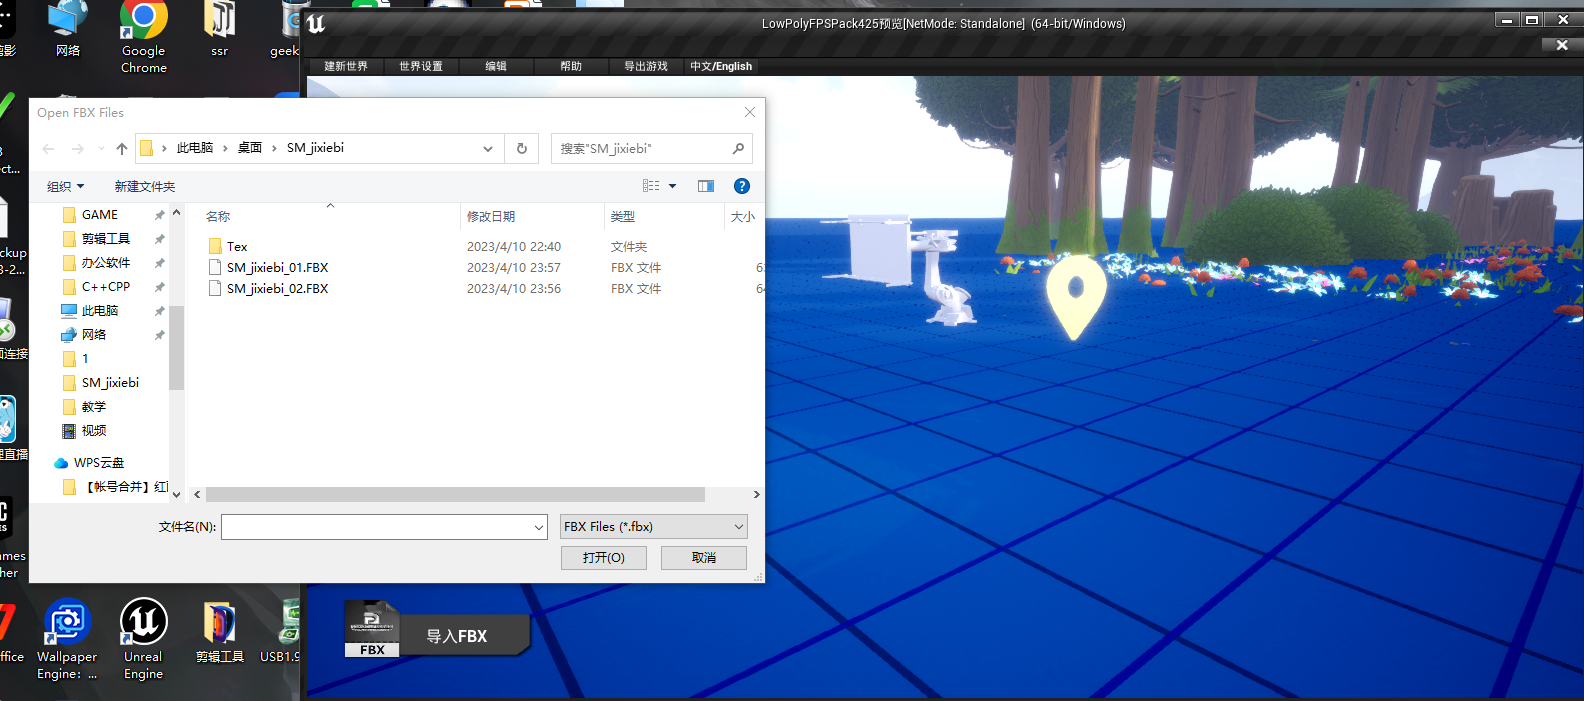The height and width of the screenshot is (701, 1584).
Task: Open view options dropdown arrow
Action: pos(673,186)
